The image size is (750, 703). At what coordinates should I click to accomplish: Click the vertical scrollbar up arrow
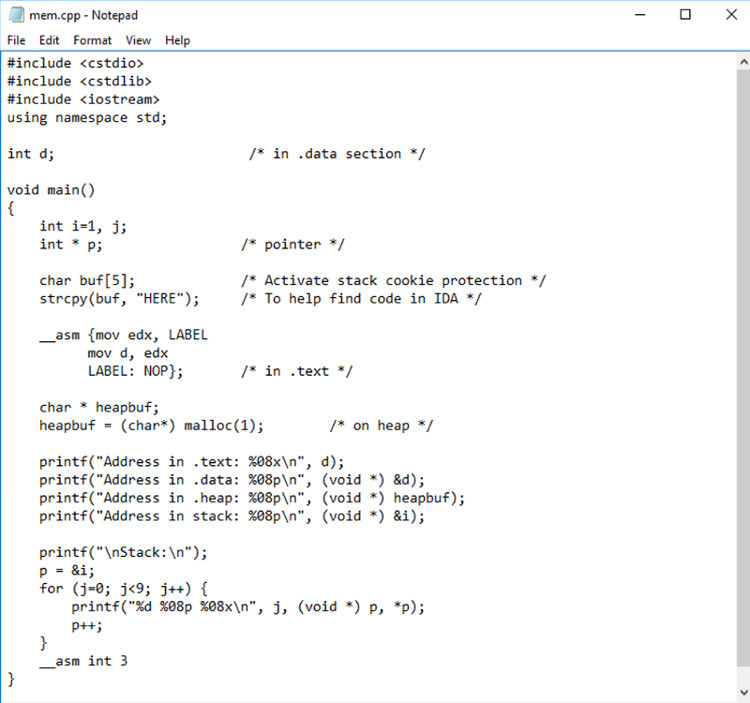coord(740,61)
